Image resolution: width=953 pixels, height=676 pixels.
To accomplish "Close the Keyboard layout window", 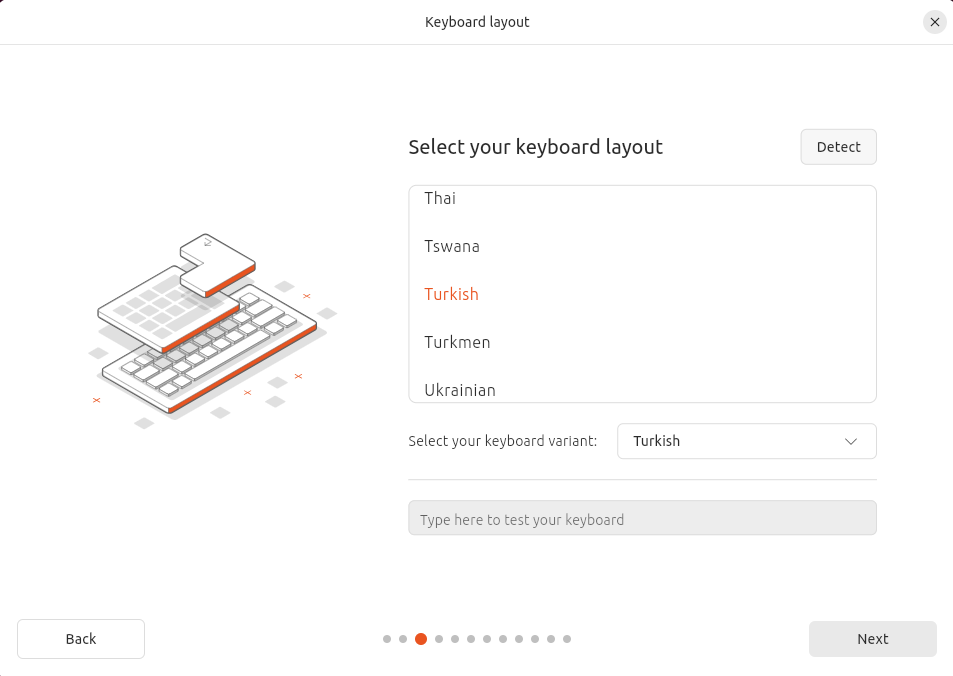I will click(x=934, y=22).
